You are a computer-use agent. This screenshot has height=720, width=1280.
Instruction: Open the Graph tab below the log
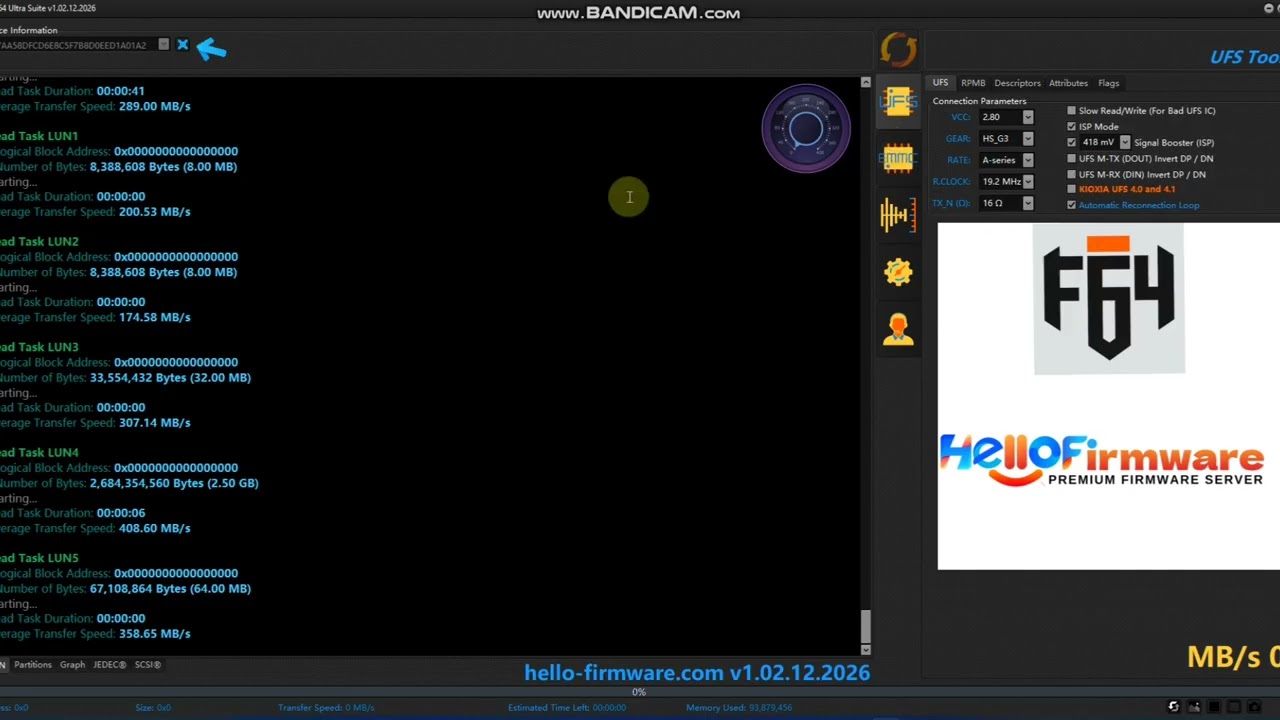tap(72, 665)
